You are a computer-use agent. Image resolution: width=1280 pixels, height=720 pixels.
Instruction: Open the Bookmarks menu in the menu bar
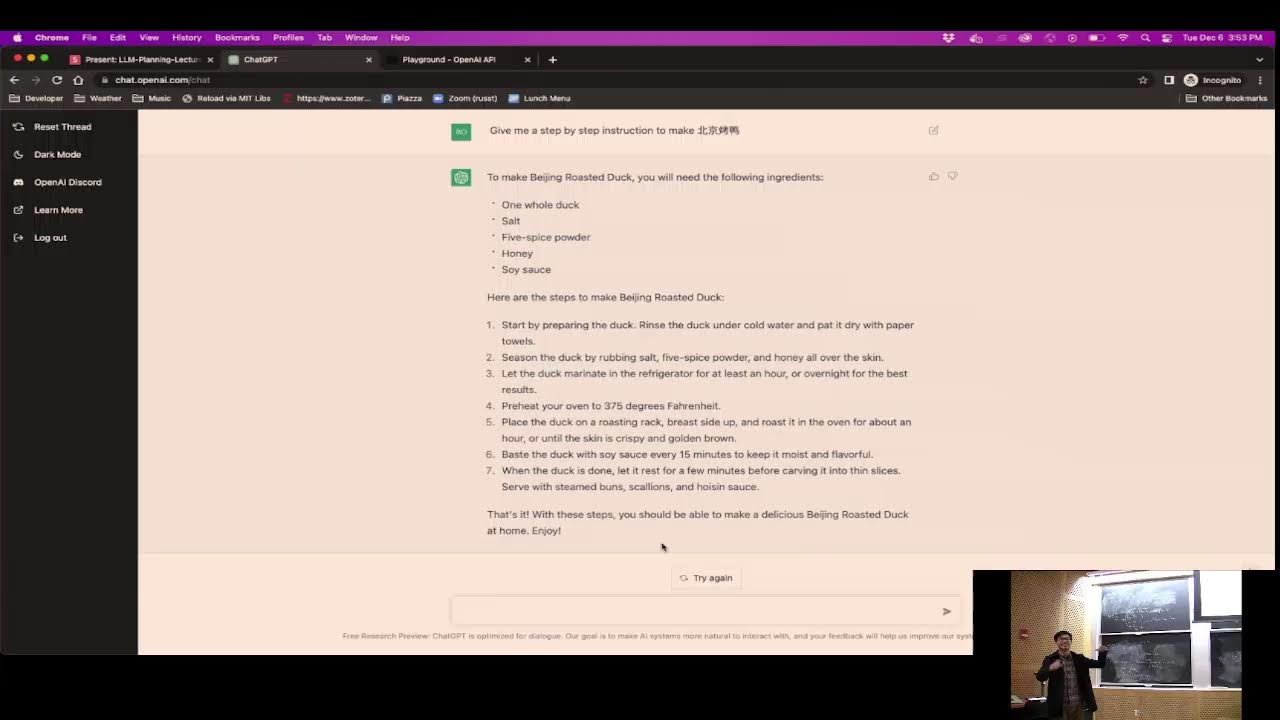coord(237,37)
